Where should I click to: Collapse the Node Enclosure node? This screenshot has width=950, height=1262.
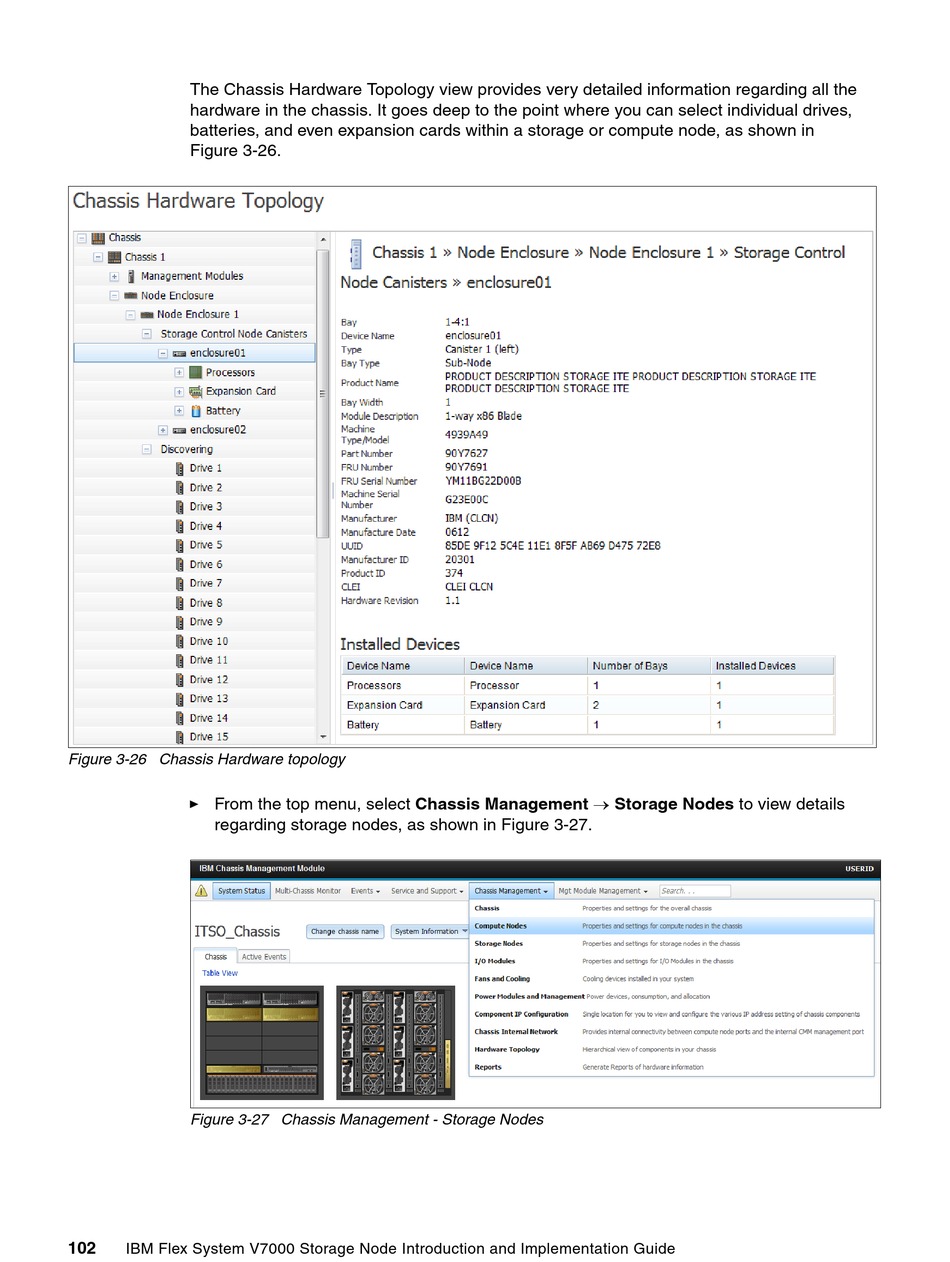click(114, 296)
